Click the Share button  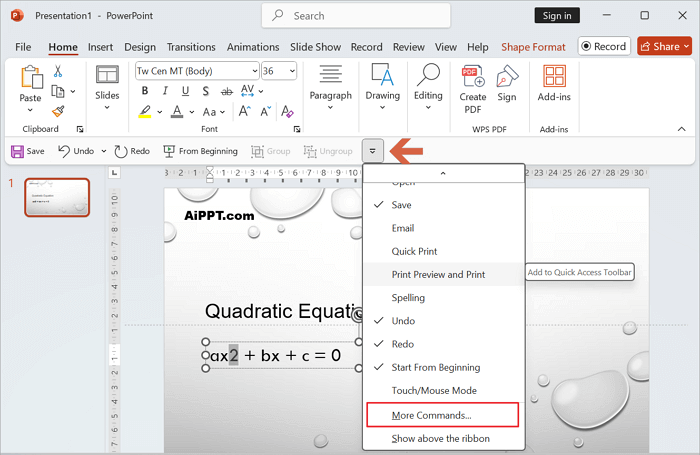click(x=664, y=46)
